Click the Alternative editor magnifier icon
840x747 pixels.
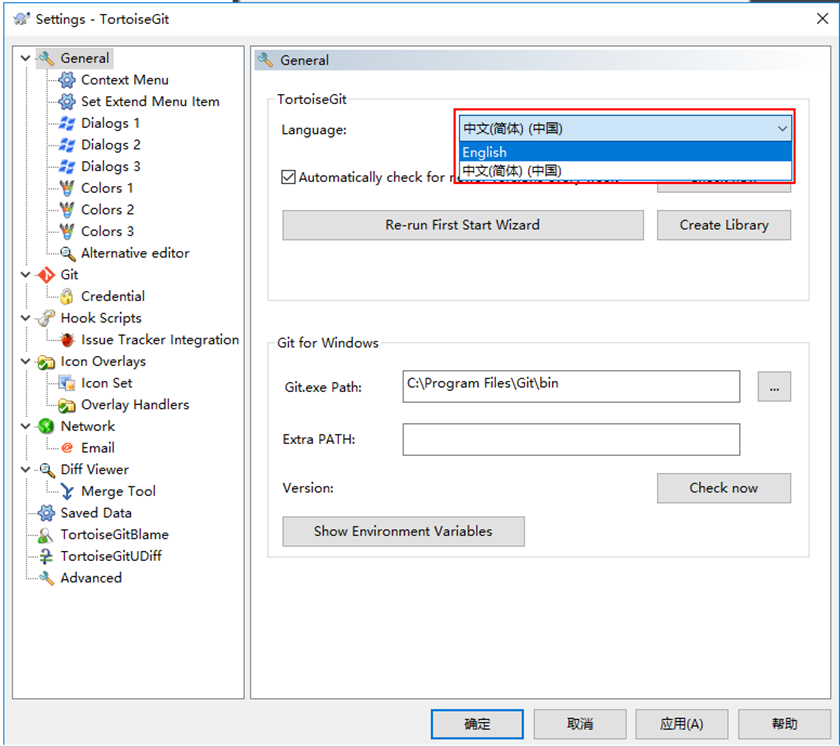67,253
